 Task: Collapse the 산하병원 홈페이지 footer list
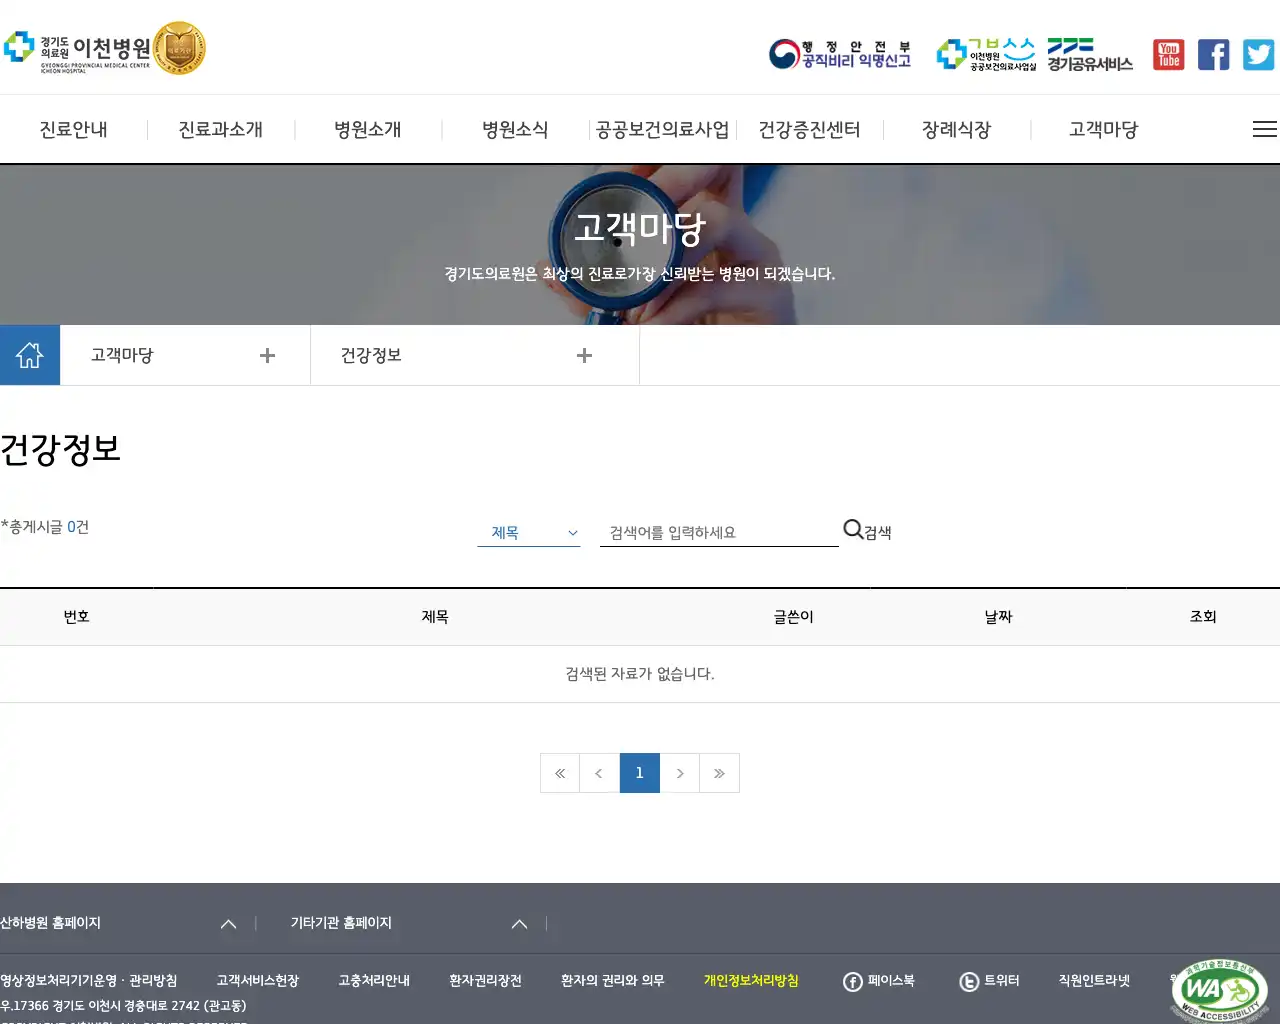point(228,923)
